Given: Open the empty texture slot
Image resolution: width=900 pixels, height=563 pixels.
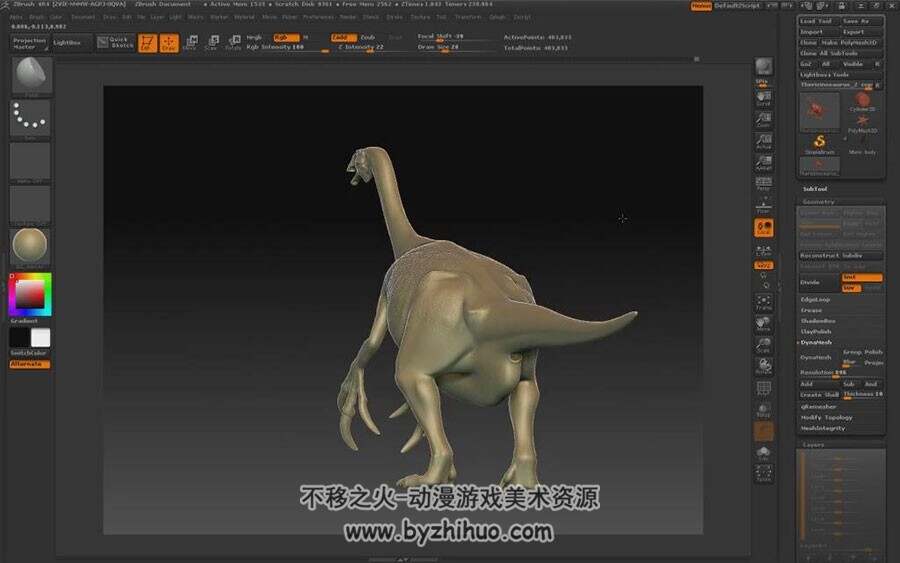Looking at the screenshot, I should pos(30,205).
